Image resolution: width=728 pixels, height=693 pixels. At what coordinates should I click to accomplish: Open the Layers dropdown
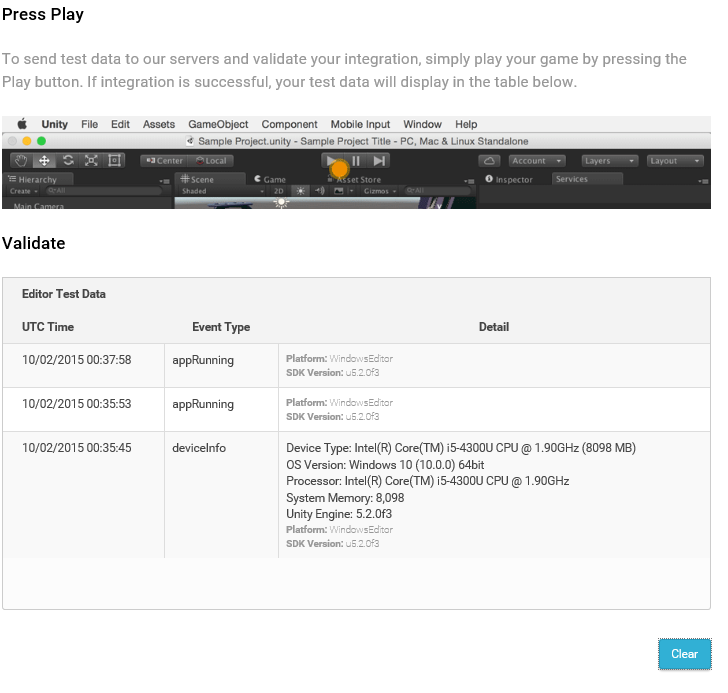coord(610,161)
